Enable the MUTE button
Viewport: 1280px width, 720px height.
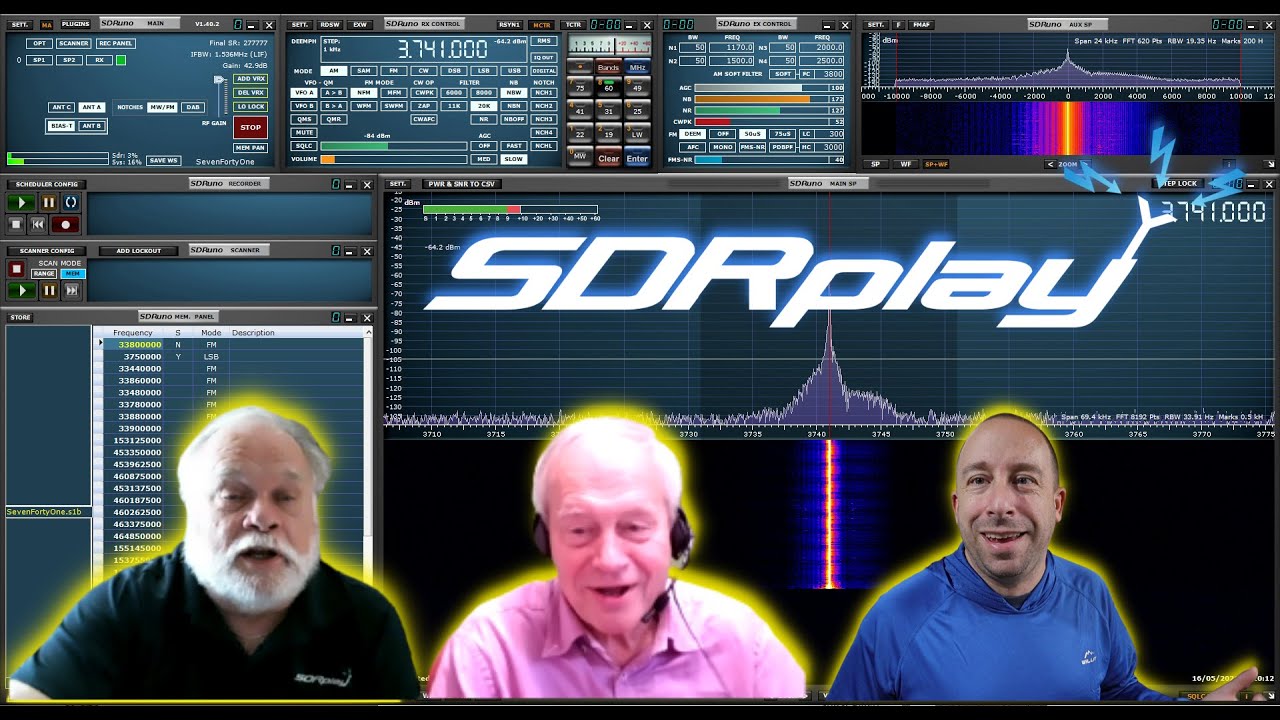tap(304, 132)
